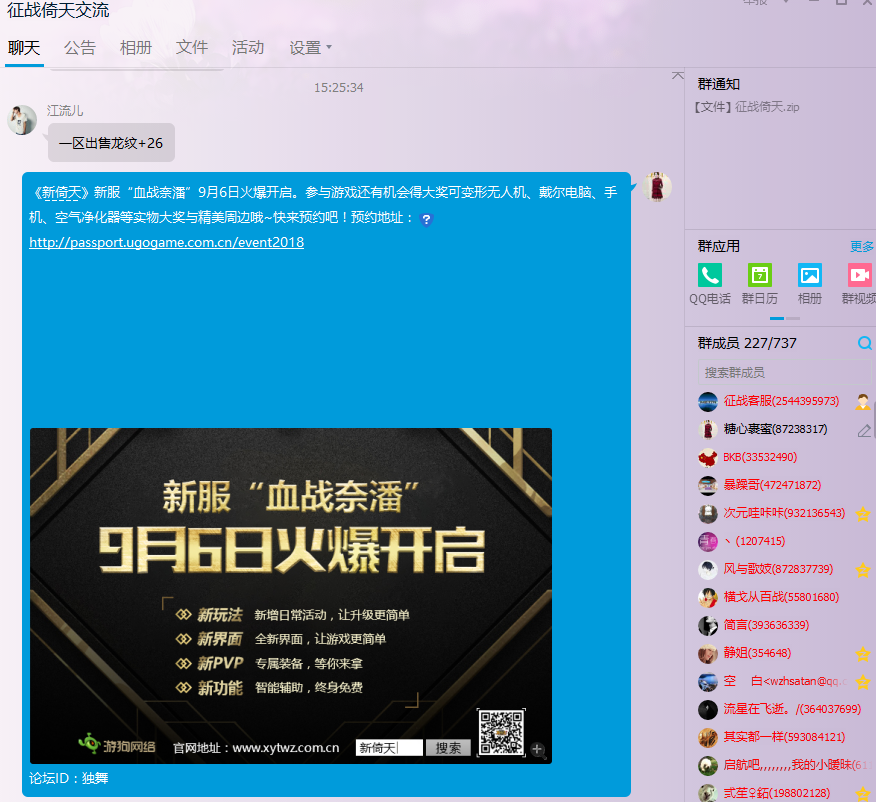
Task: Click the avatar of 流星在飞逝。
Action: pos(708,709)
